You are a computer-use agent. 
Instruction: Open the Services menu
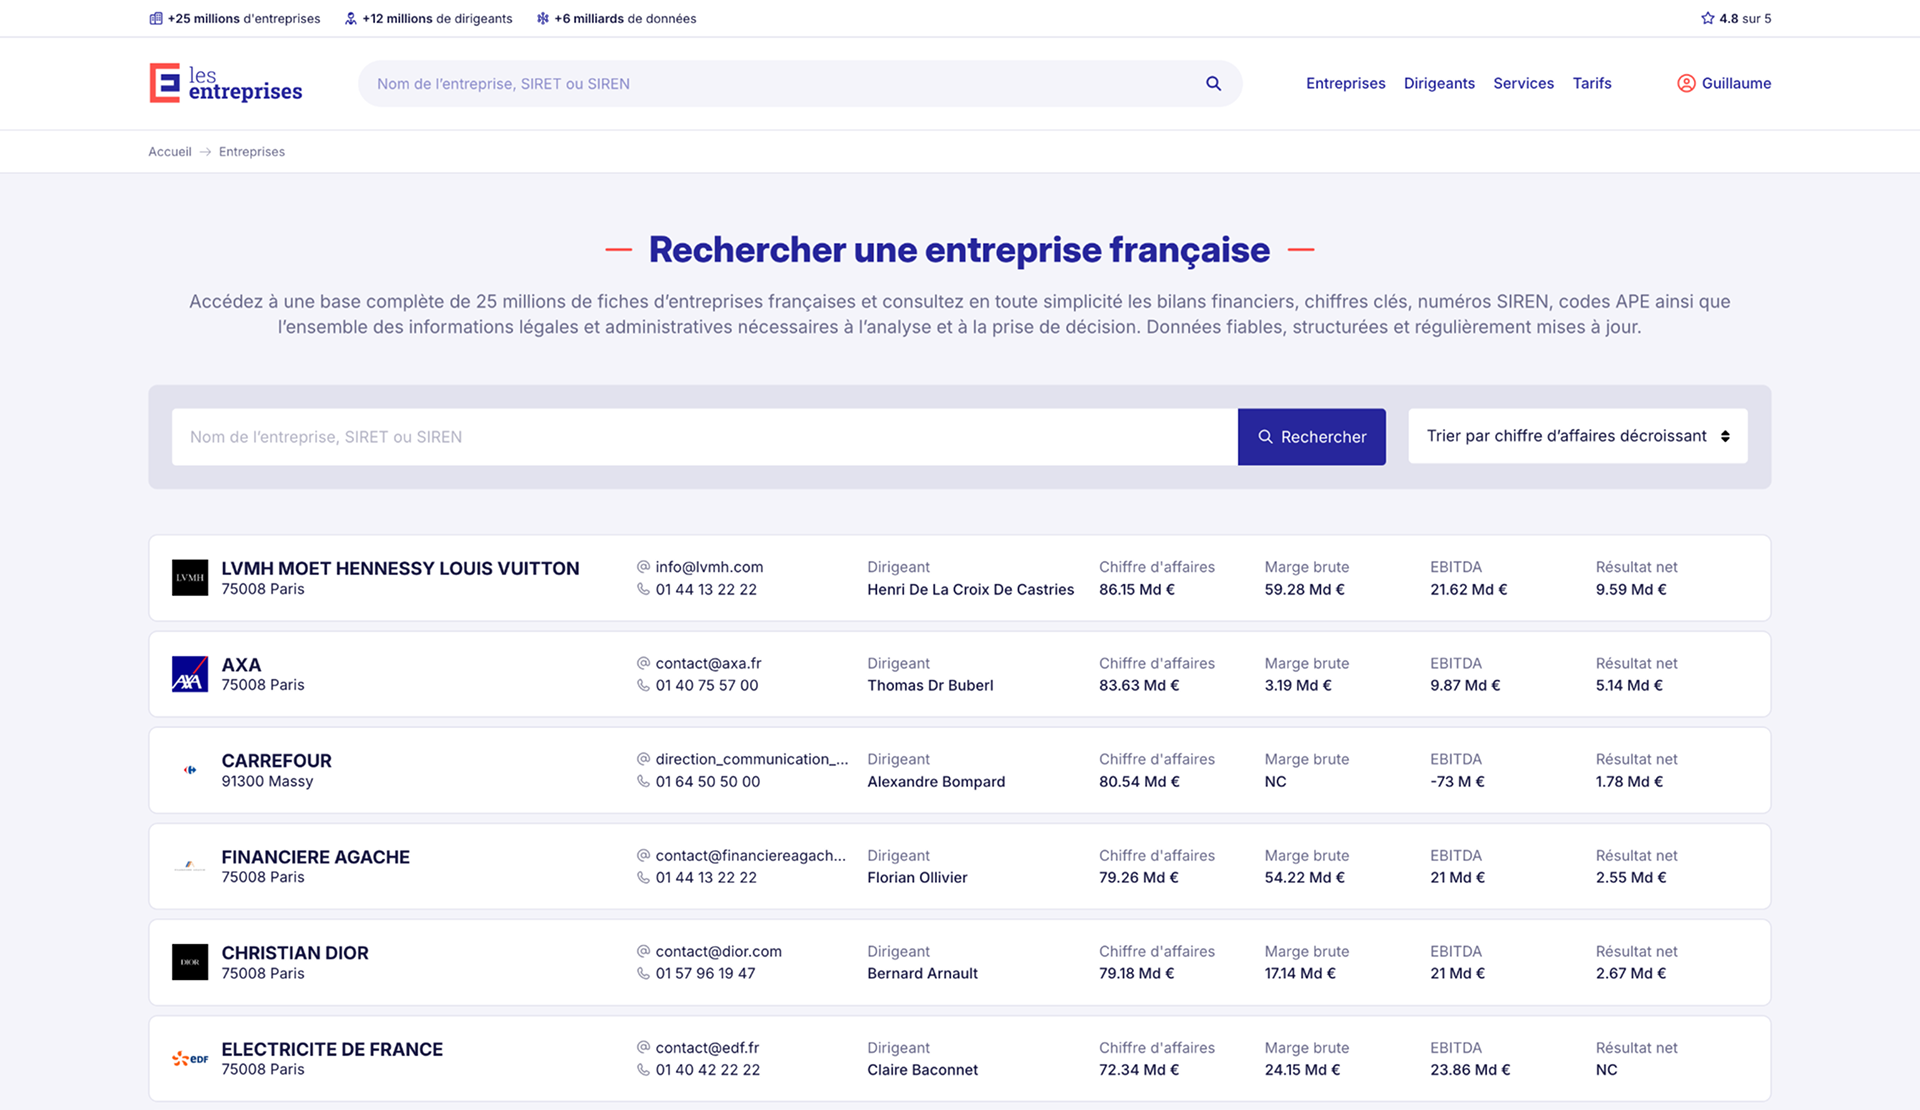click(x=1523, y=83)
